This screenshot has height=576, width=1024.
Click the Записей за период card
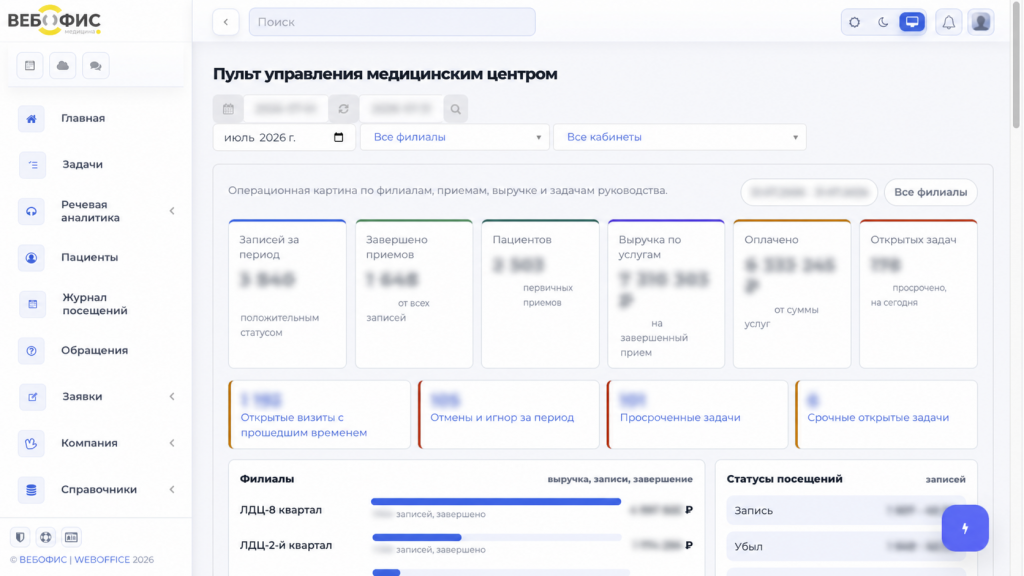coord(287,294)
